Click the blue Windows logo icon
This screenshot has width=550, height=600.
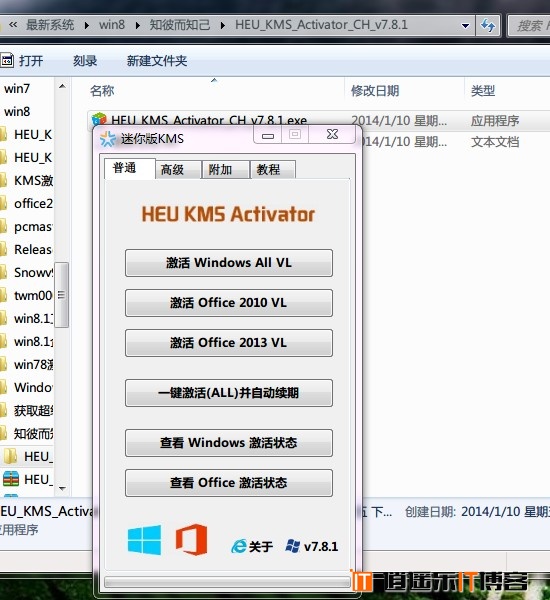[144, 540]
